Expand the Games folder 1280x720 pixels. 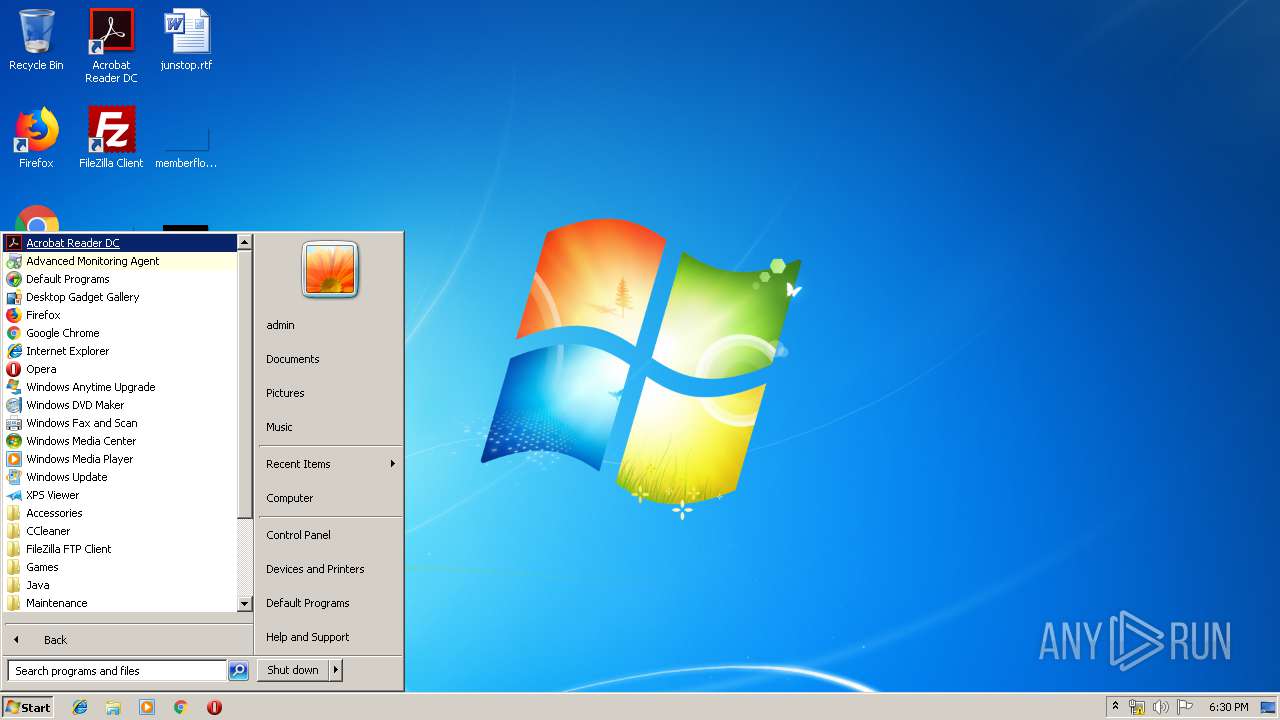pos(120,567)
